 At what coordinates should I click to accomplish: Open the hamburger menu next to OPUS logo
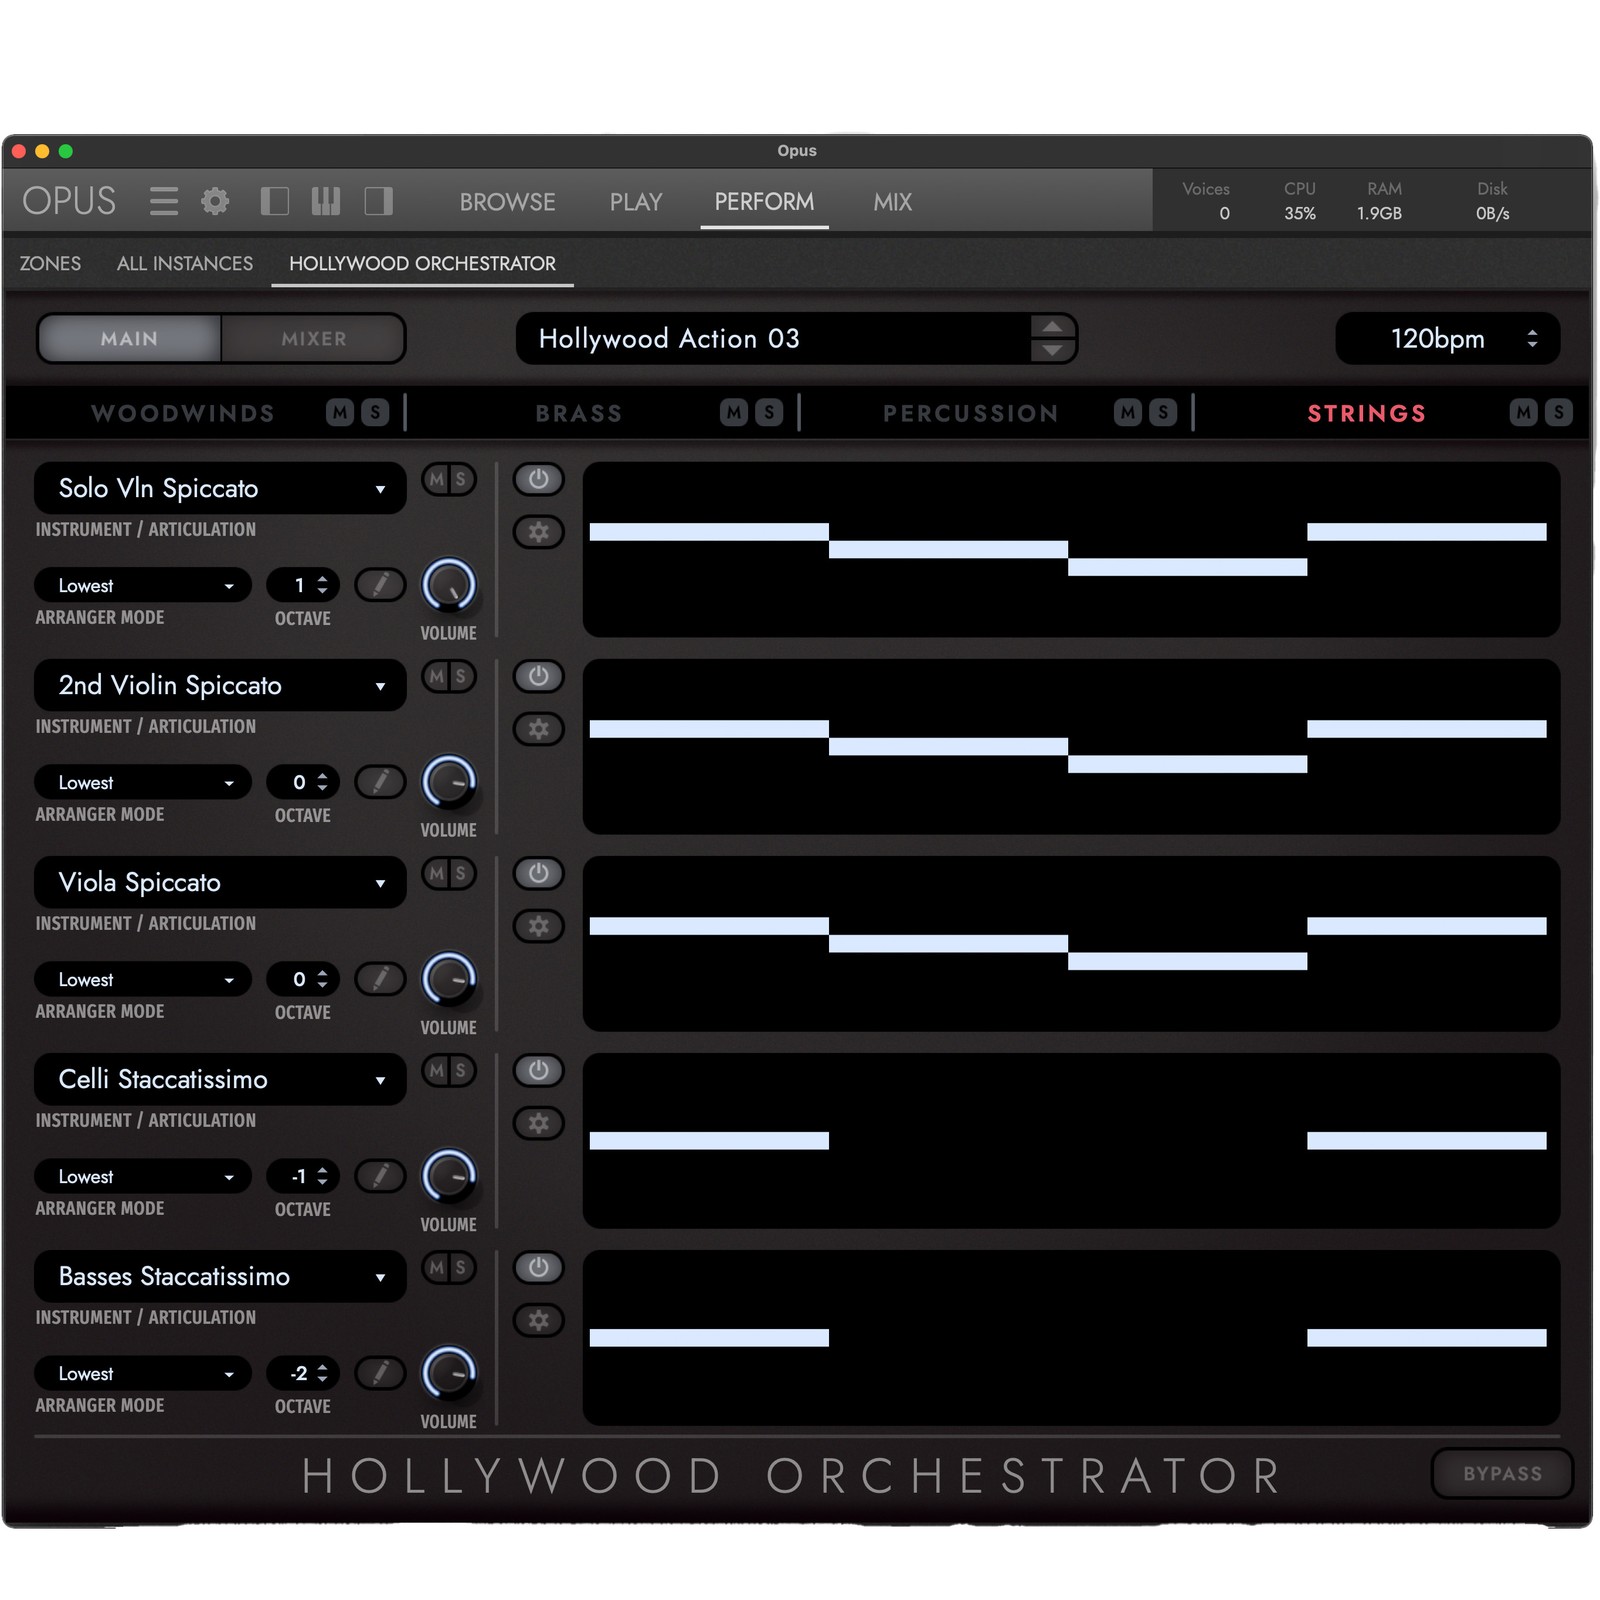[x=163, y=201]
